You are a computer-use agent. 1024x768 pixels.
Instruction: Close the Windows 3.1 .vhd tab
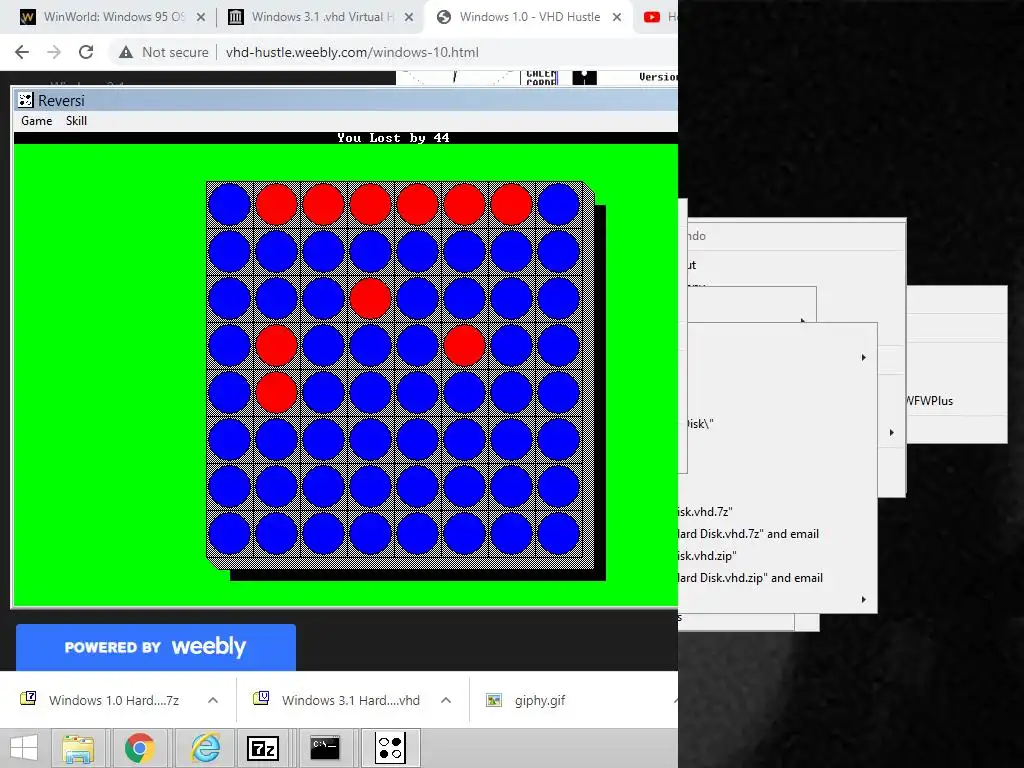coord(409,18)
